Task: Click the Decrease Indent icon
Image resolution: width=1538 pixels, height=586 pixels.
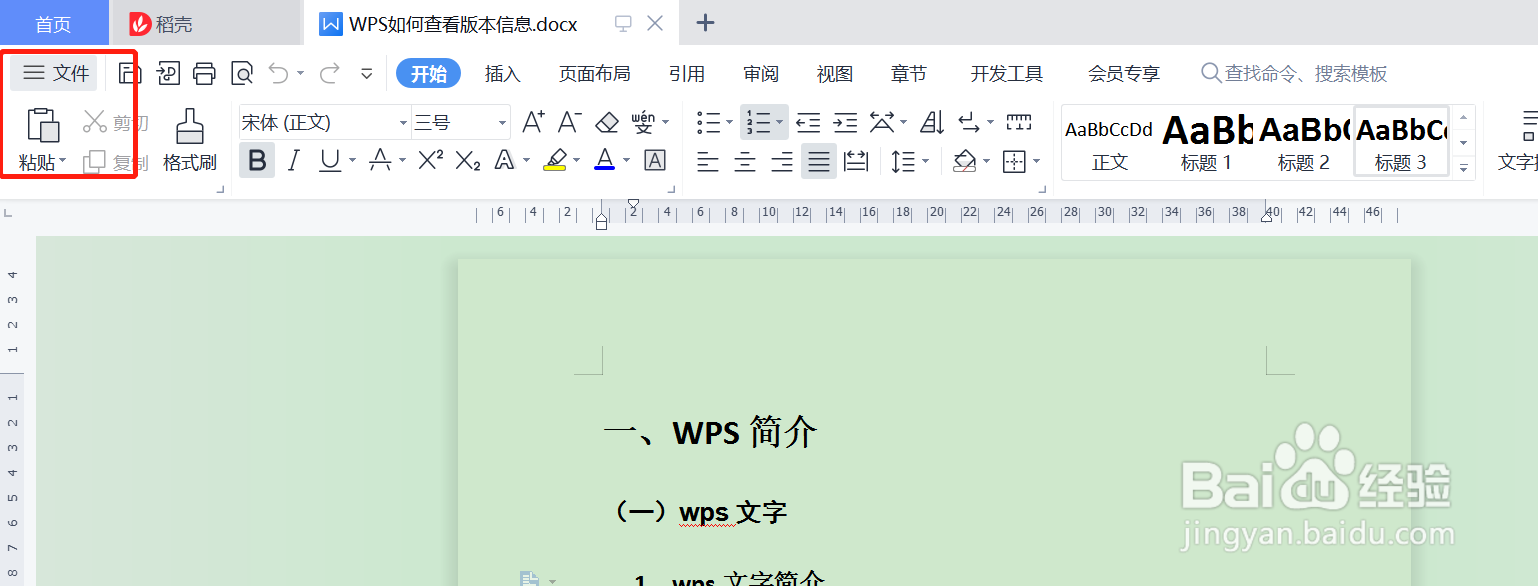Action: pos(808,122)
